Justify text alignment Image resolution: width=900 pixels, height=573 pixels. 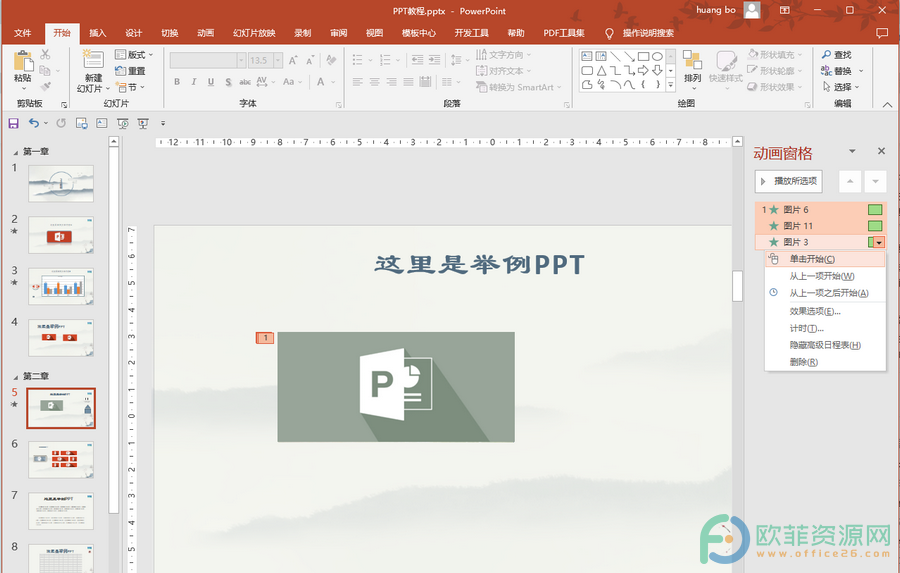point(408,82)
